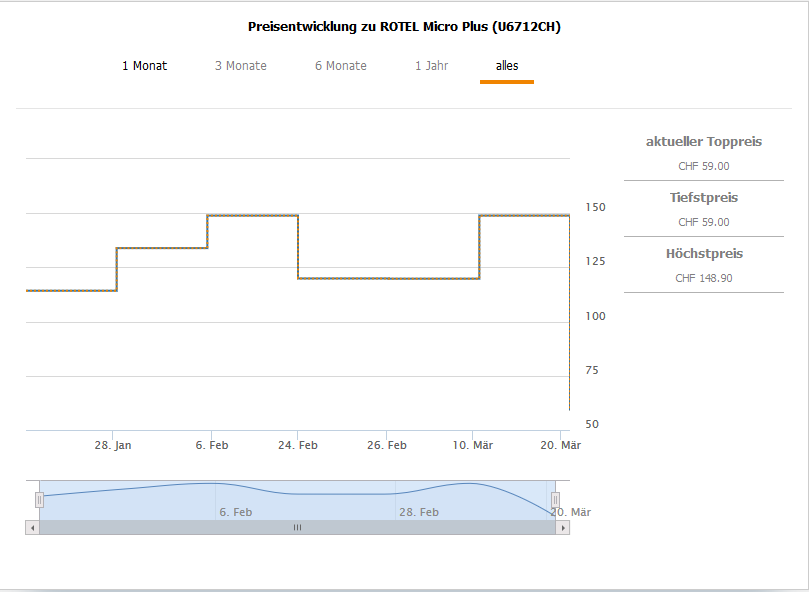Click the 6. Feb navigator label

(236, 512)
